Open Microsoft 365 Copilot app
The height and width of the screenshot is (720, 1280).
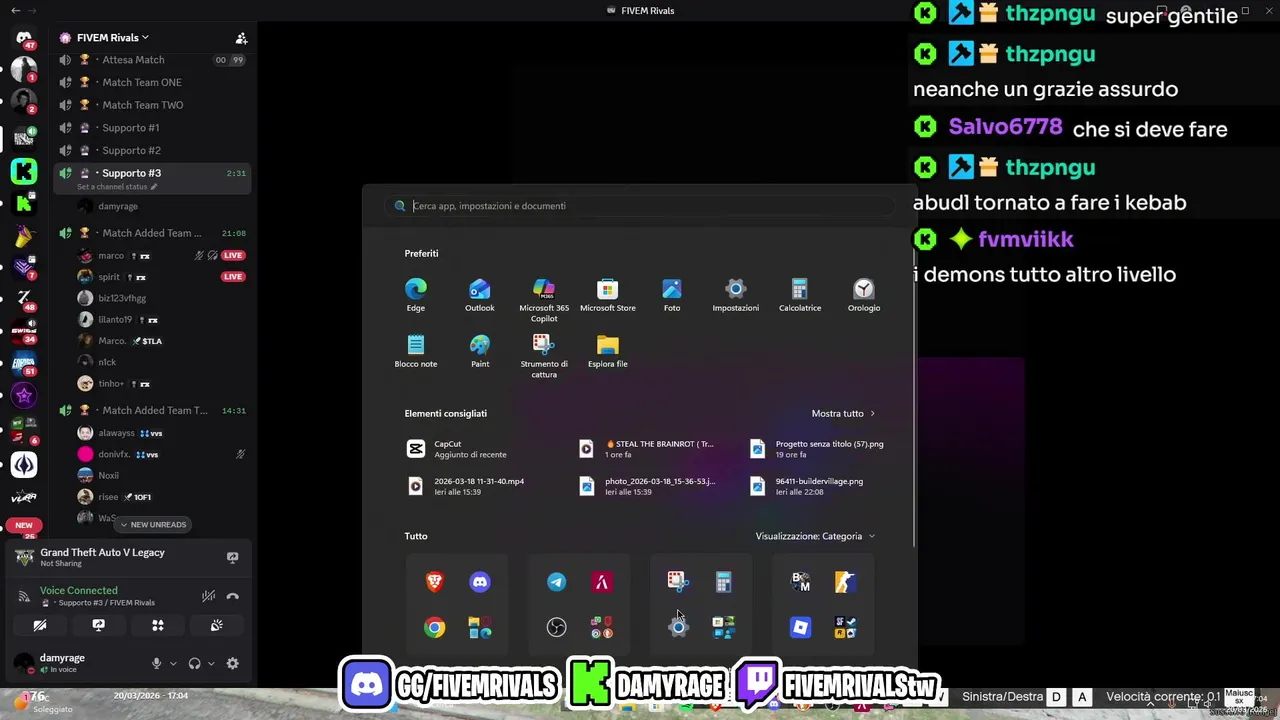coord(544,300)
